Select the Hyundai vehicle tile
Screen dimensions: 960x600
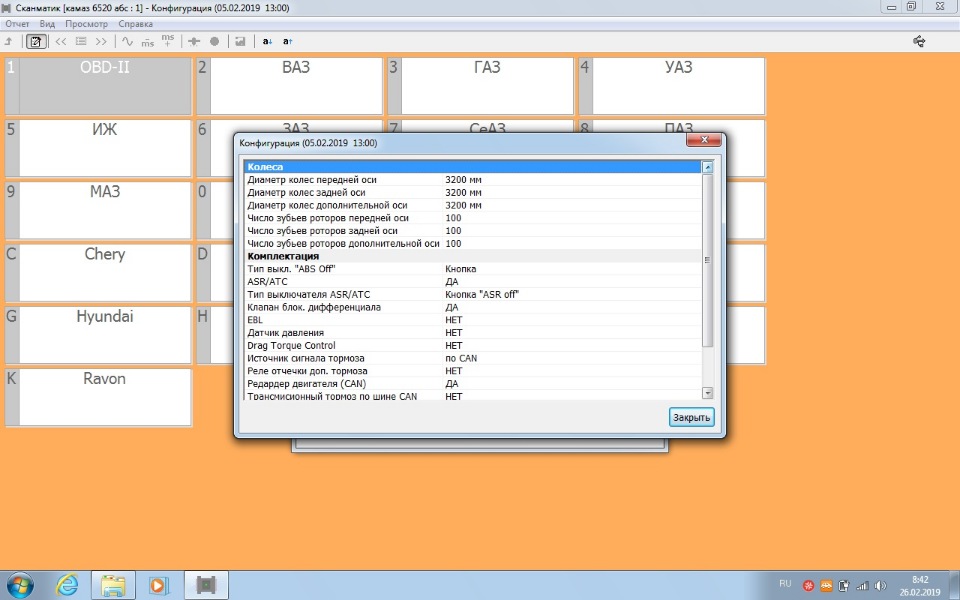coord(105,334)
